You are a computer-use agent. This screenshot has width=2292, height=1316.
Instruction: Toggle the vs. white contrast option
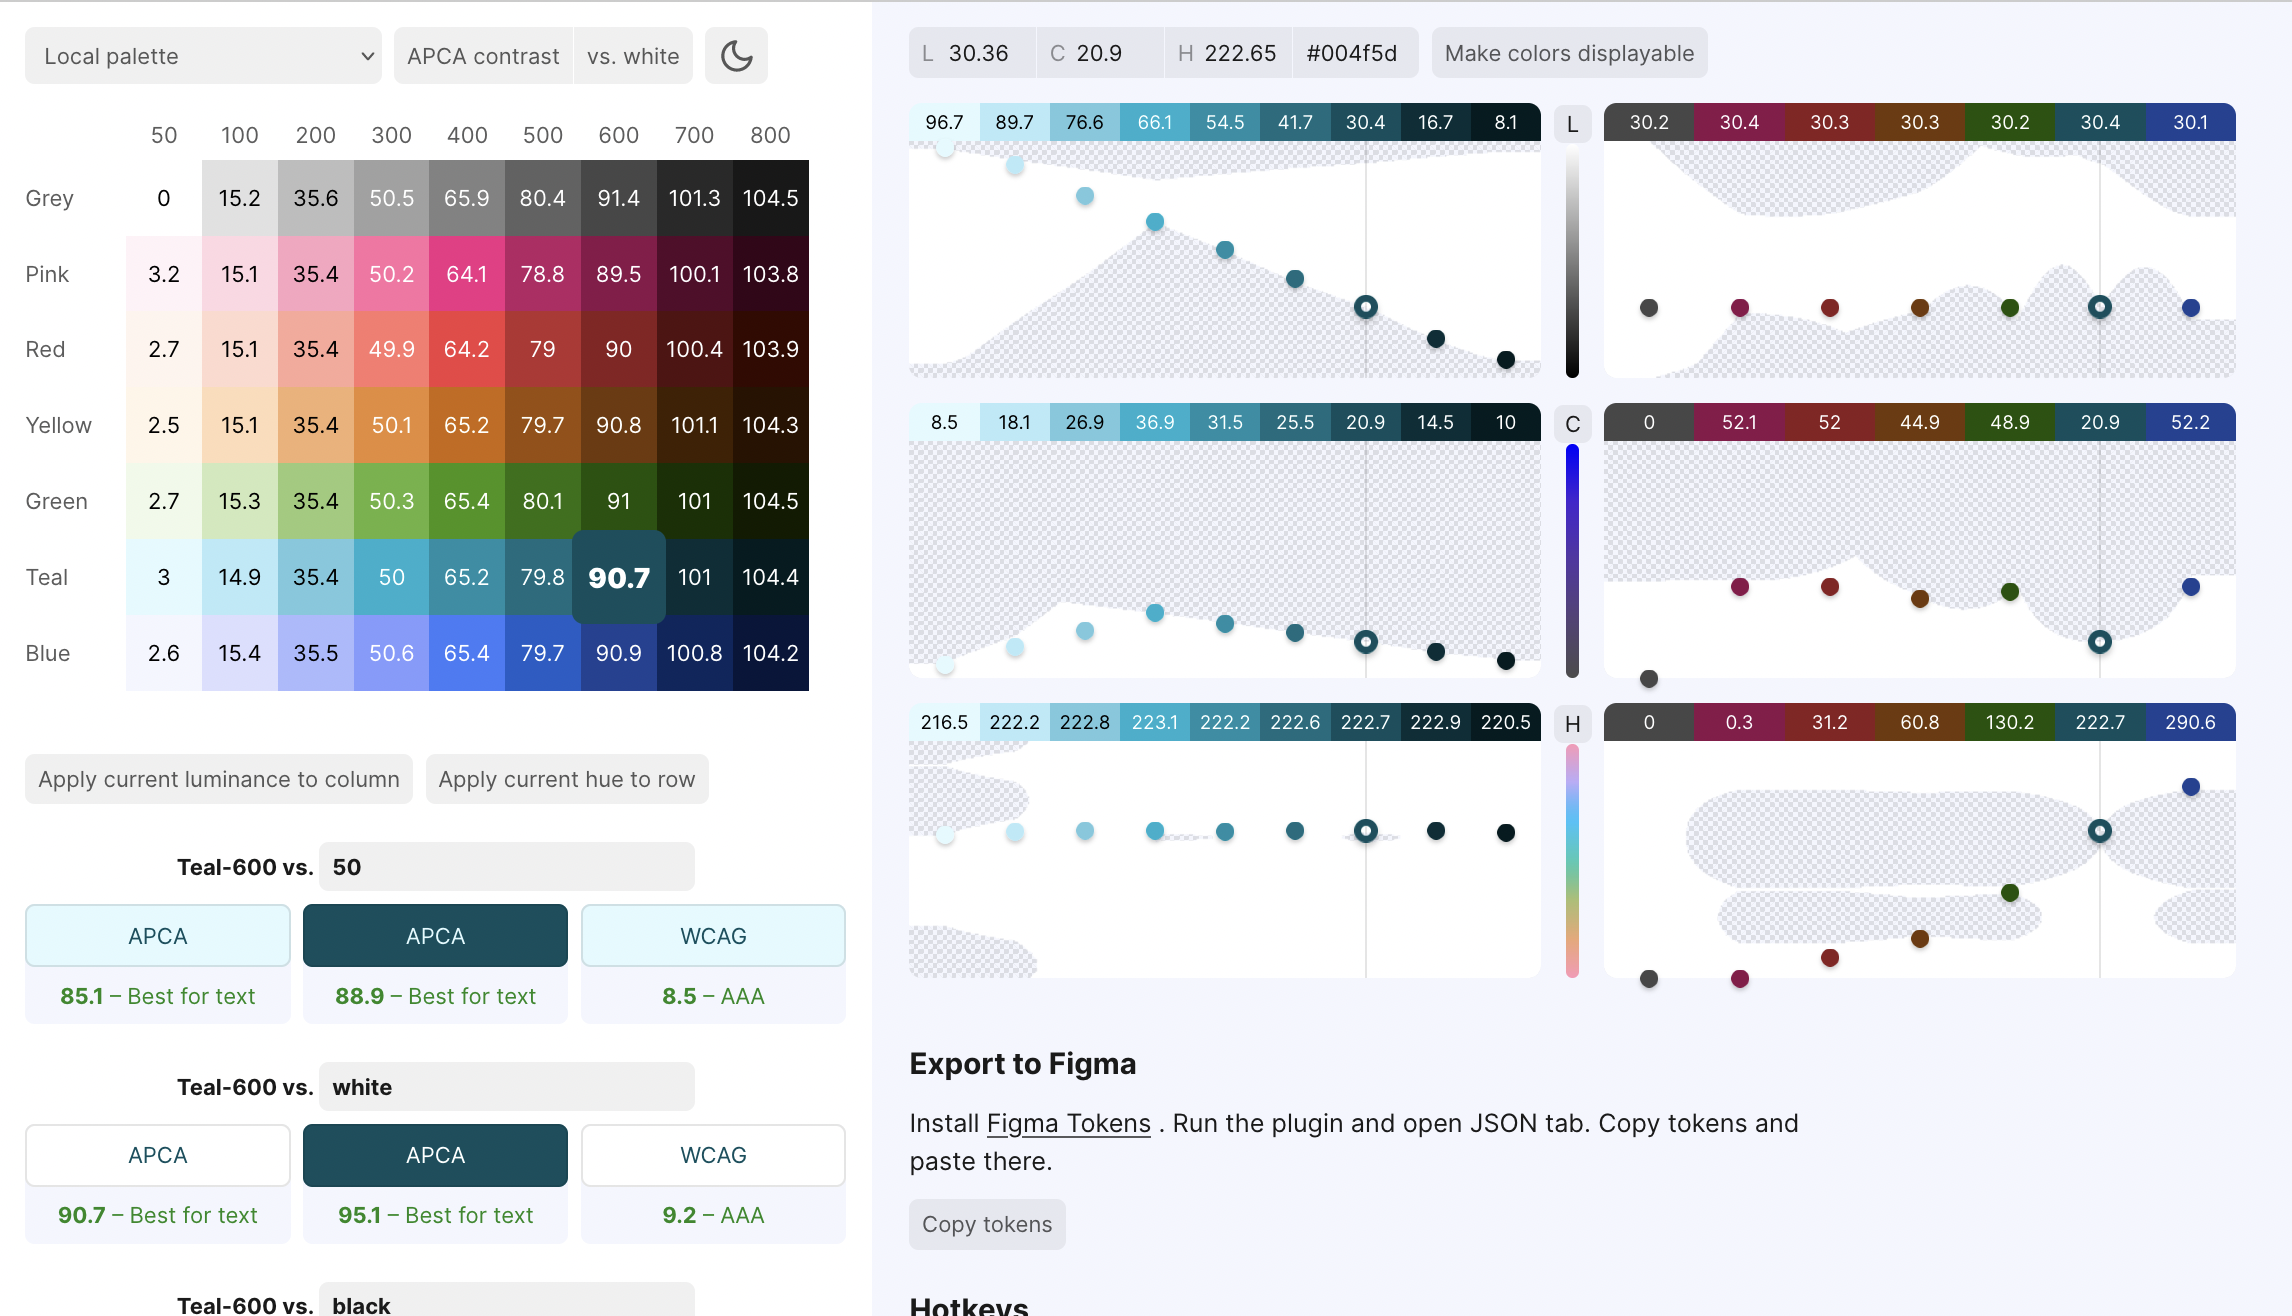coord(633,56)
